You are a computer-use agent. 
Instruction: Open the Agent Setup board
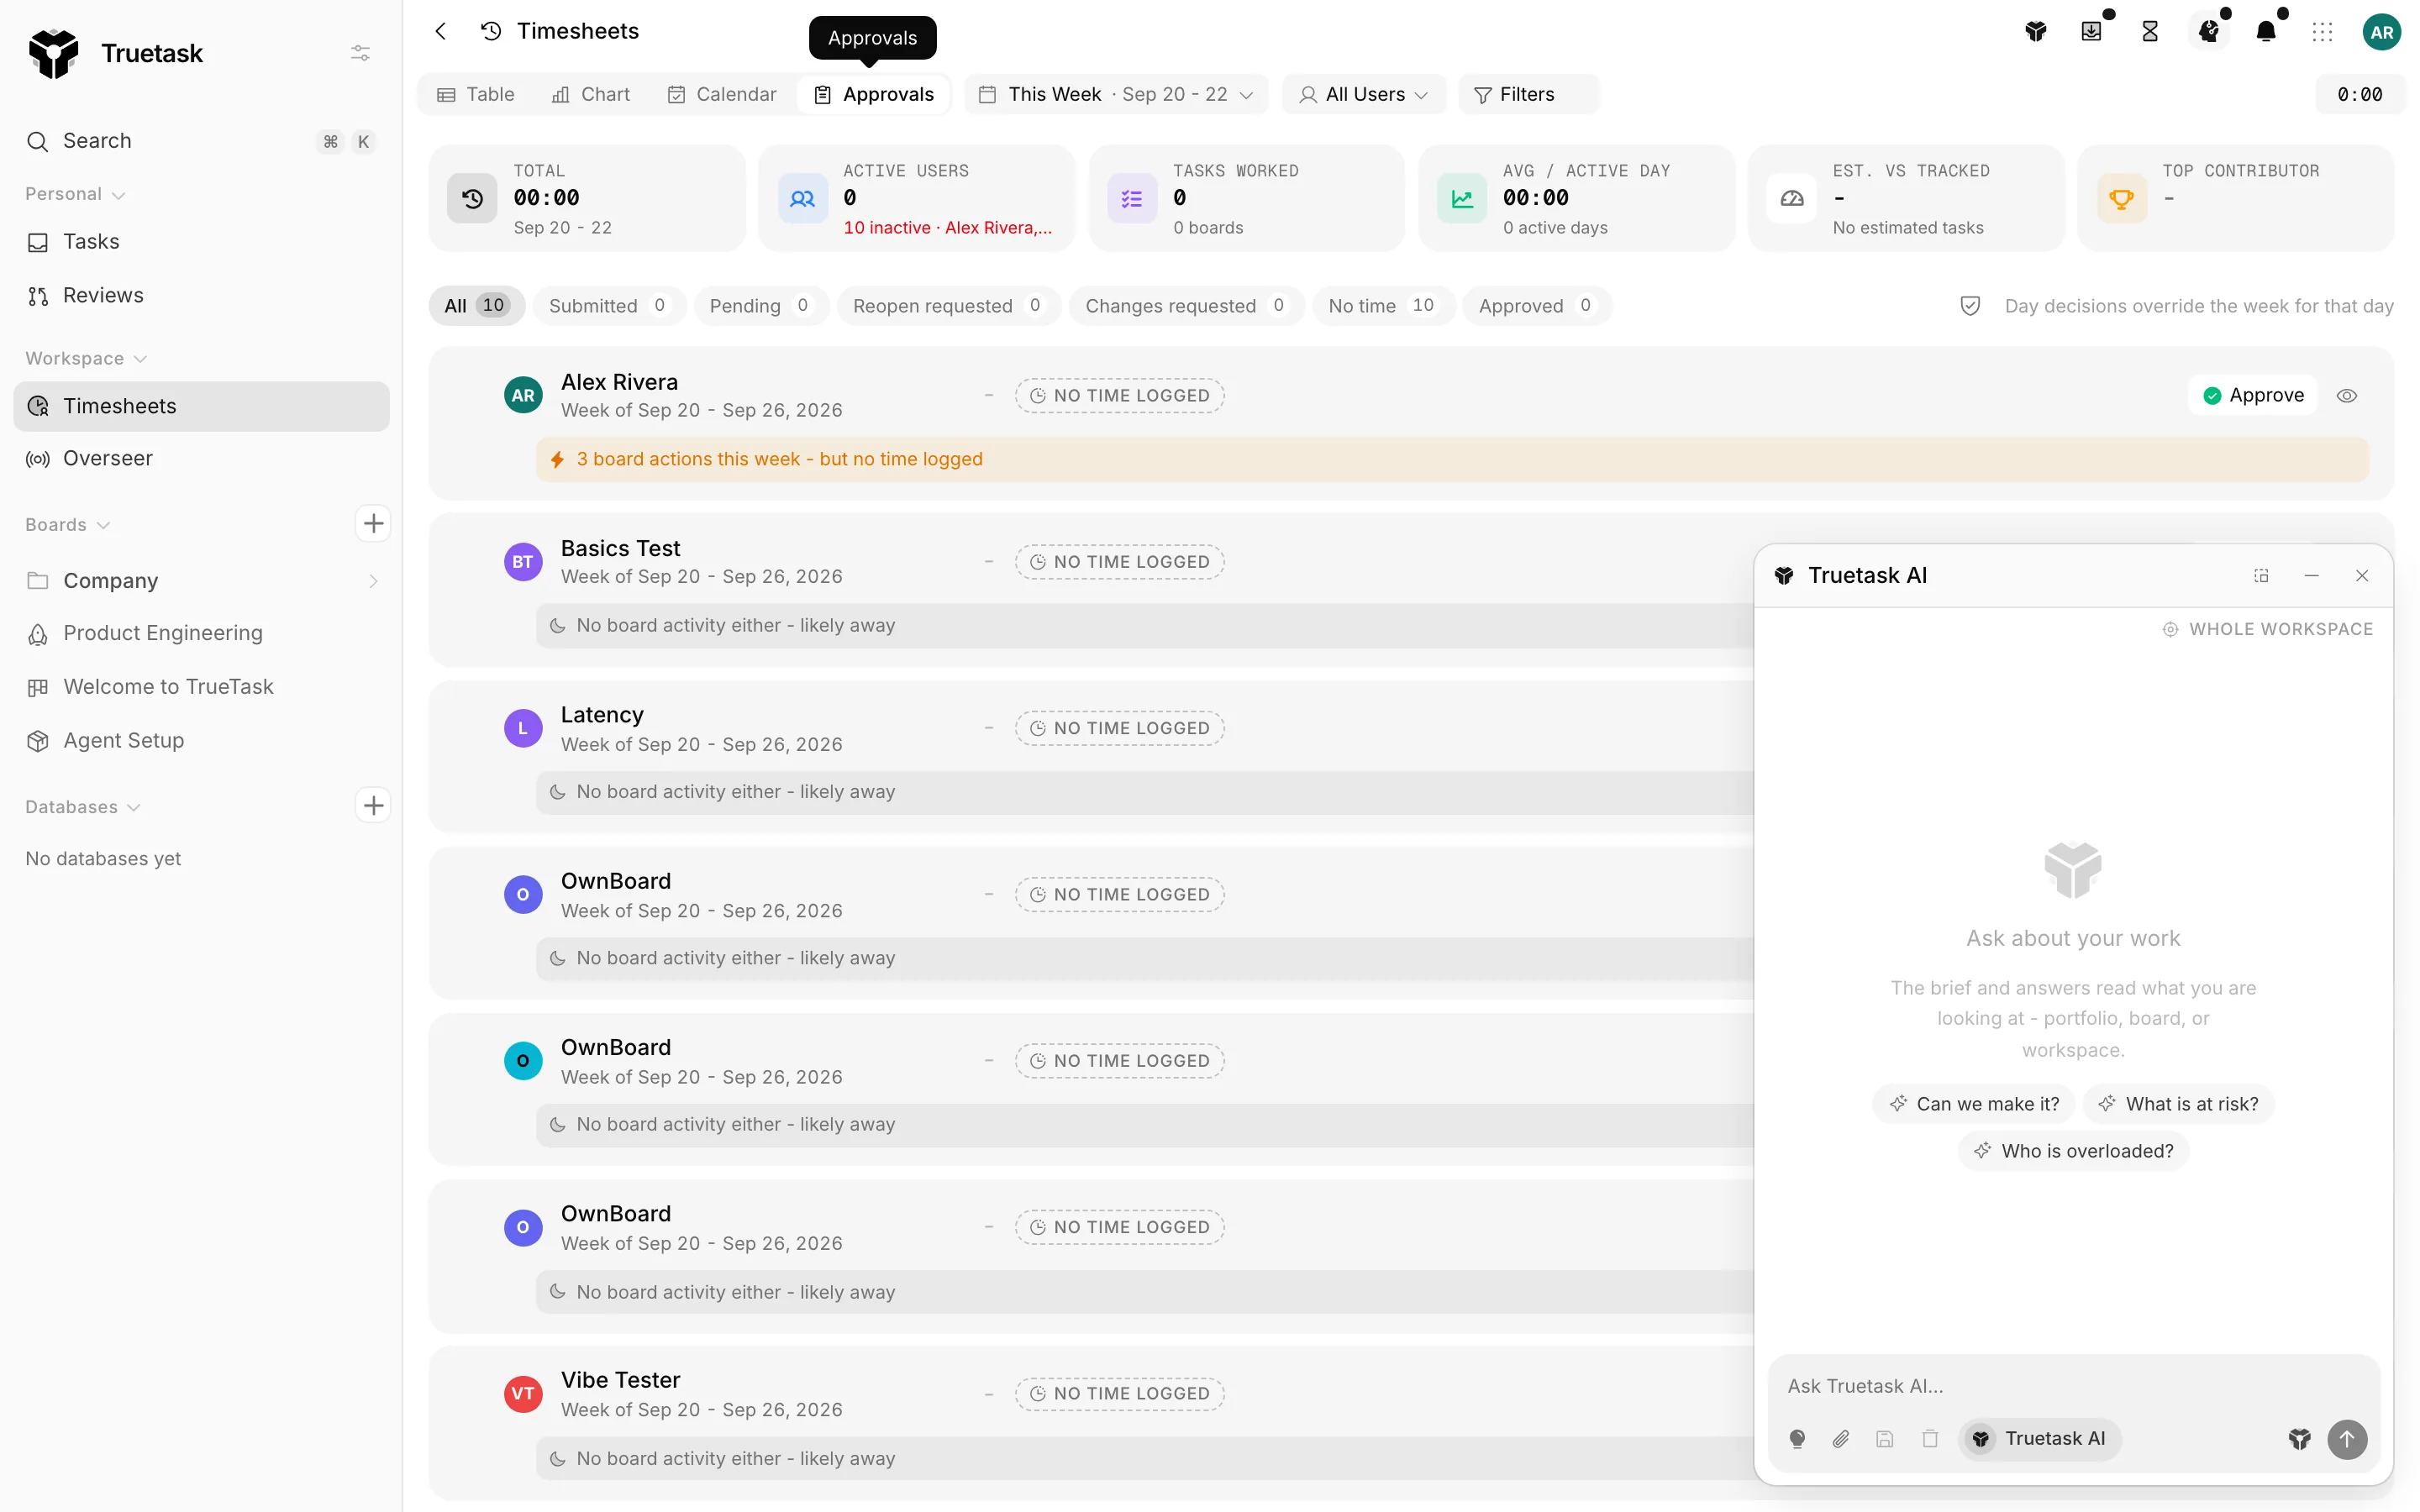(201, 740)
